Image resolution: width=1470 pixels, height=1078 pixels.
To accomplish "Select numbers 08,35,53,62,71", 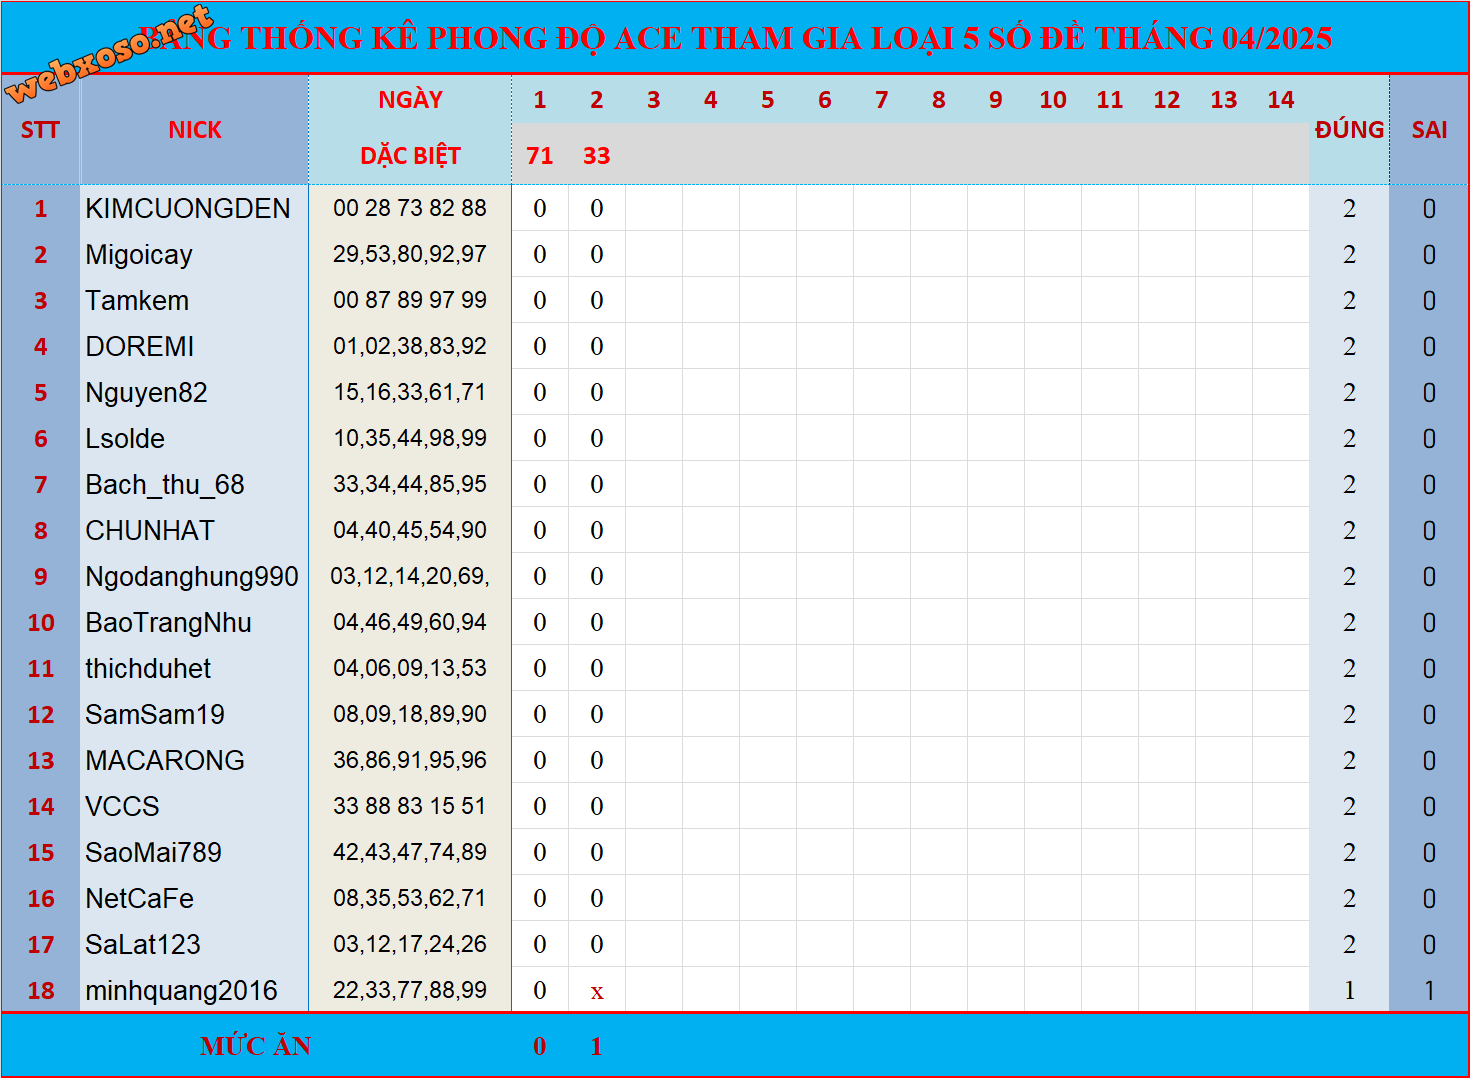I will [x=410, y=898].
